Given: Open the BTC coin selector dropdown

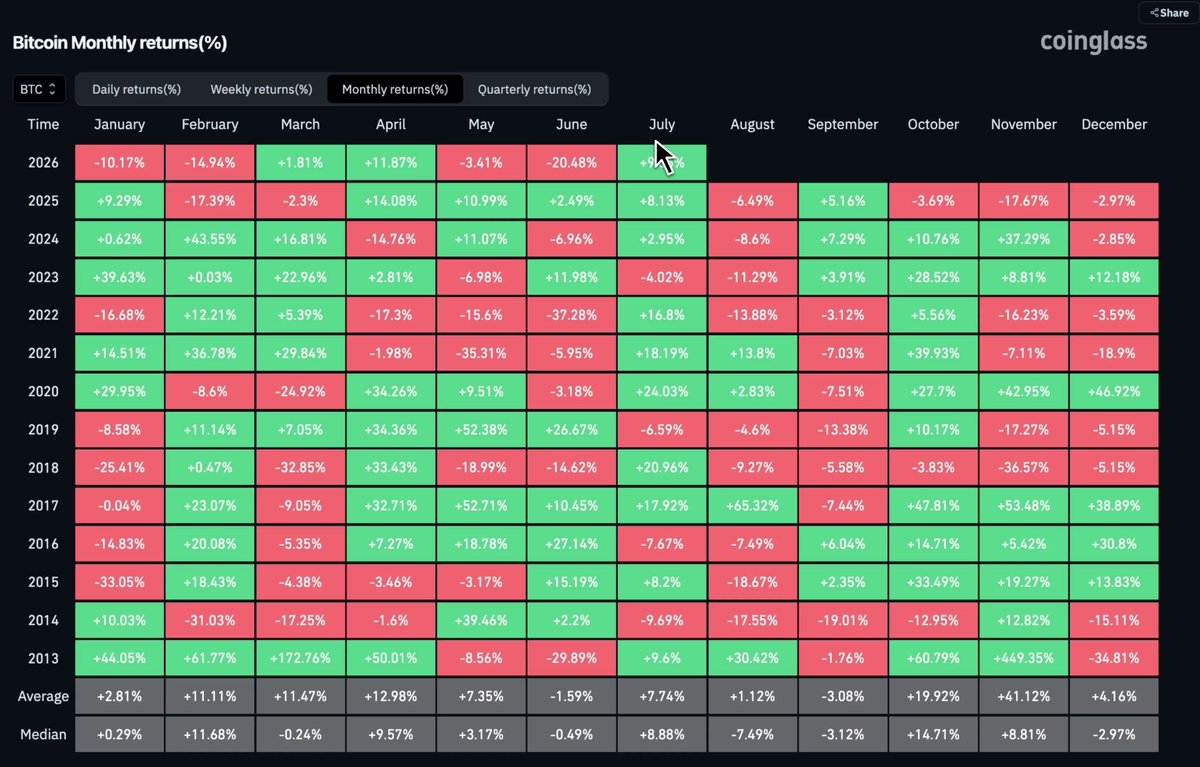Looking at the screenshot, I should click(40, 89).
